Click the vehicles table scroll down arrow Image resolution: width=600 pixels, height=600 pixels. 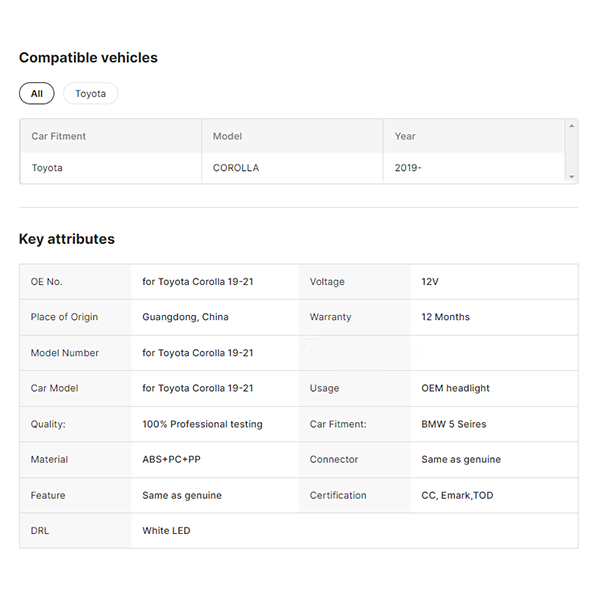[x=572, y=177]
